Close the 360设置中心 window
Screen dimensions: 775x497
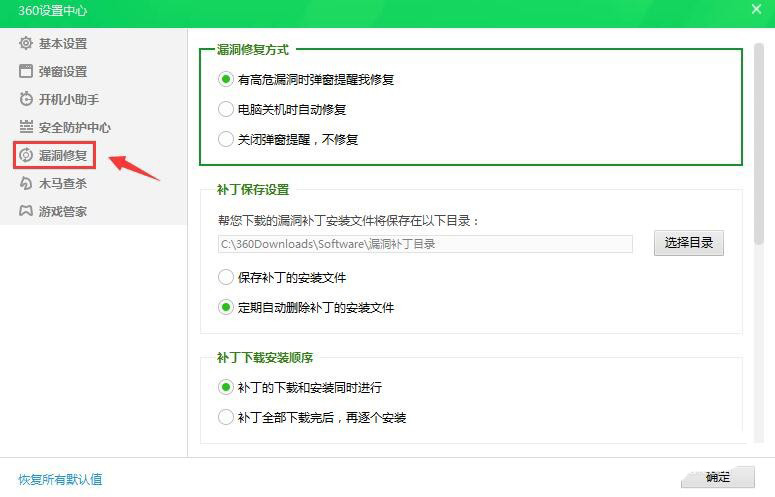pos(756,9)
